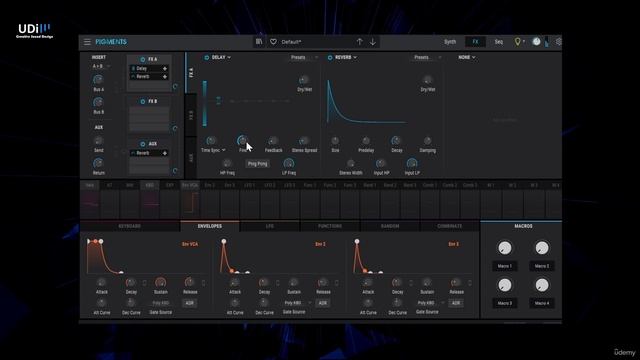This screenshot has height=360, width=640.
Task: Turn the reverb Dry/Wet knob
Action: [427, 80]
